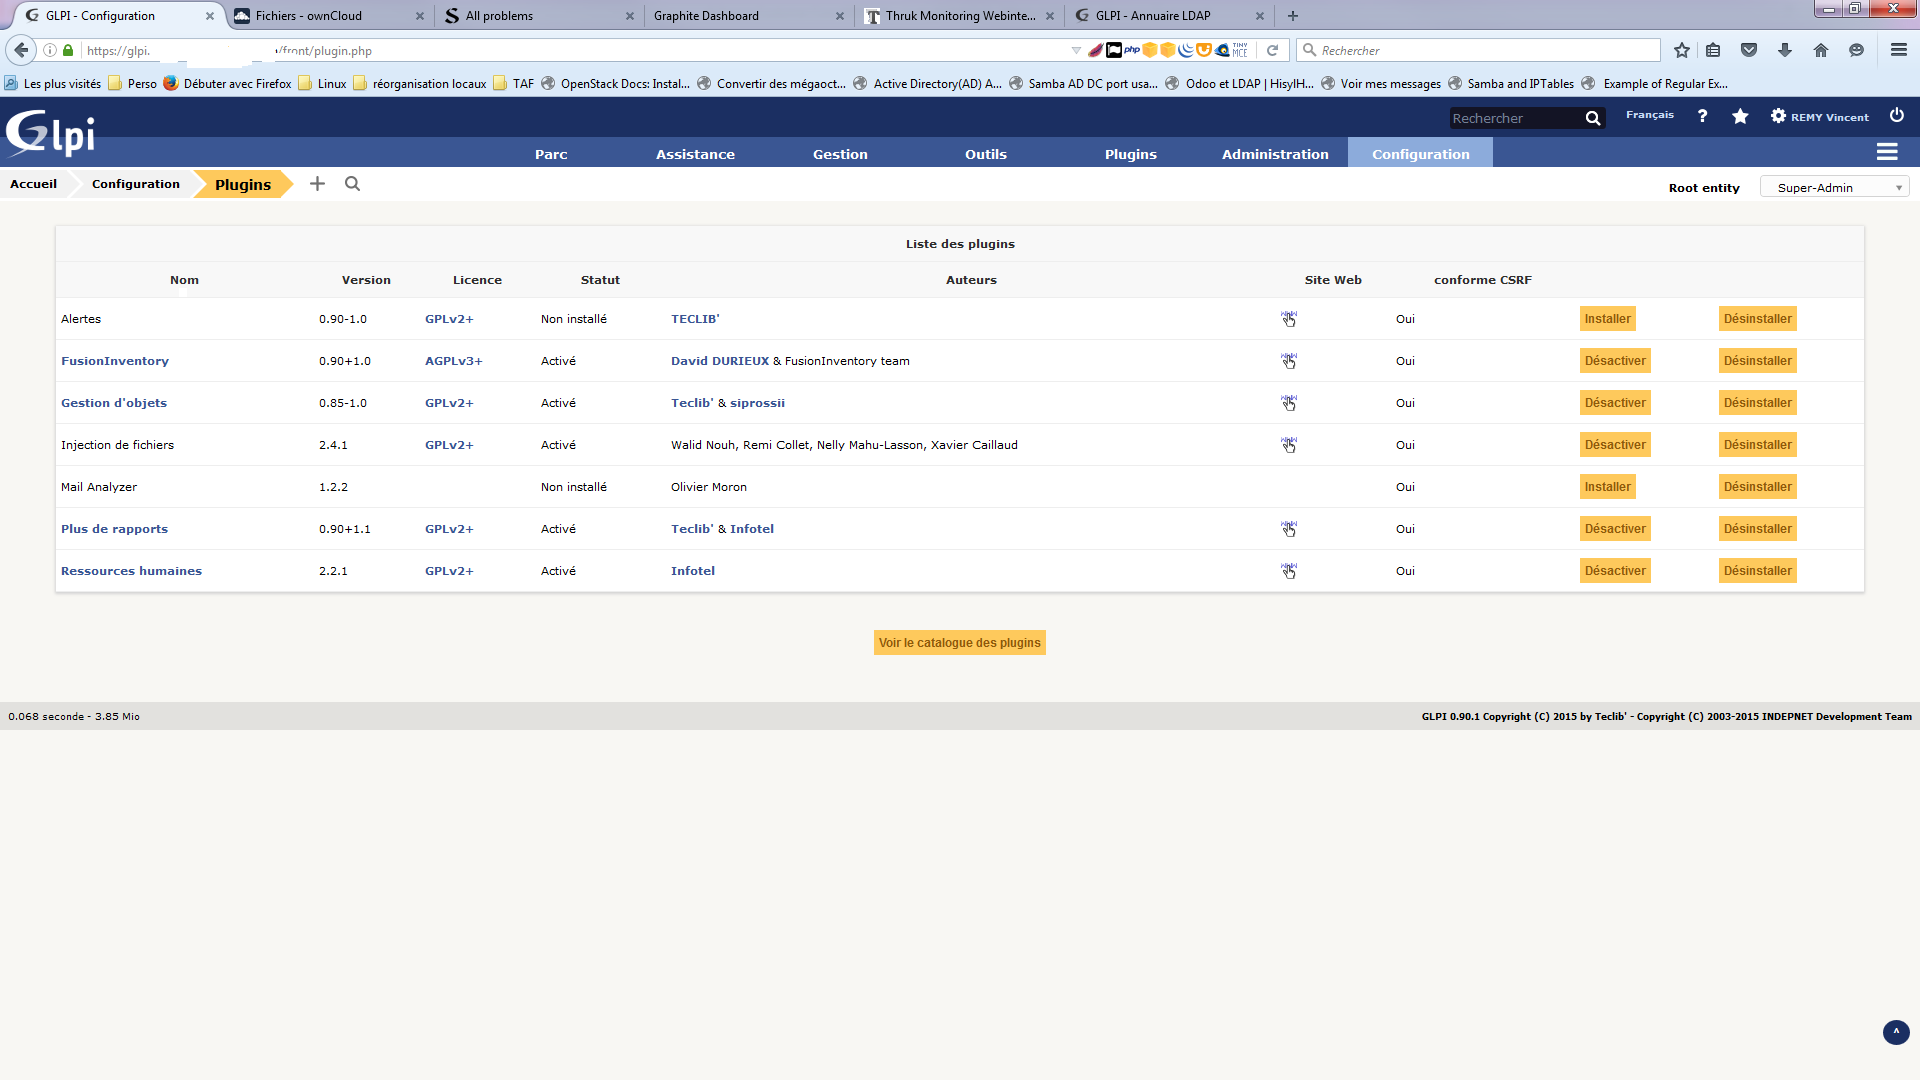
Task: Bookmark this page with Firefox star
Action: pos(1682,50)
